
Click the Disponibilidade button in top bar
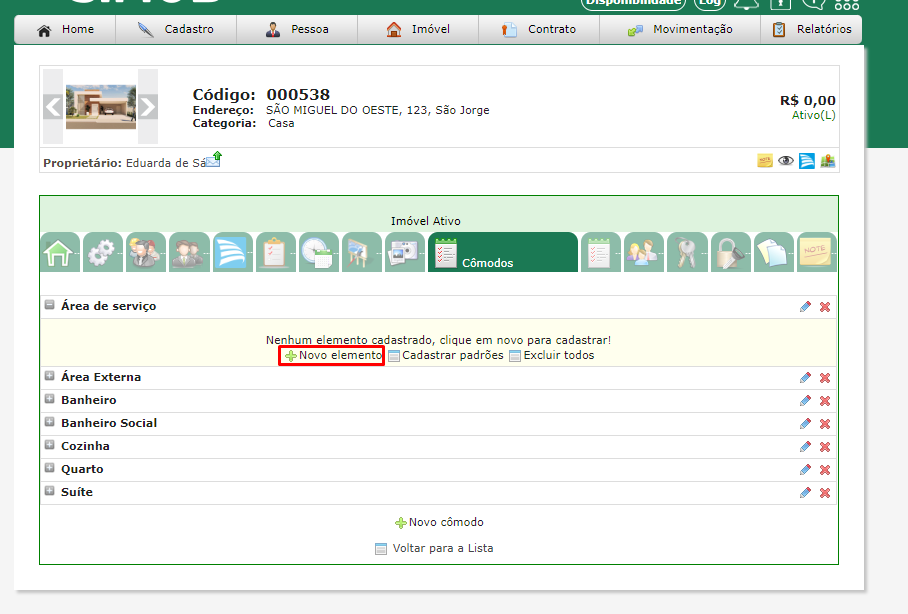(634, 3)
